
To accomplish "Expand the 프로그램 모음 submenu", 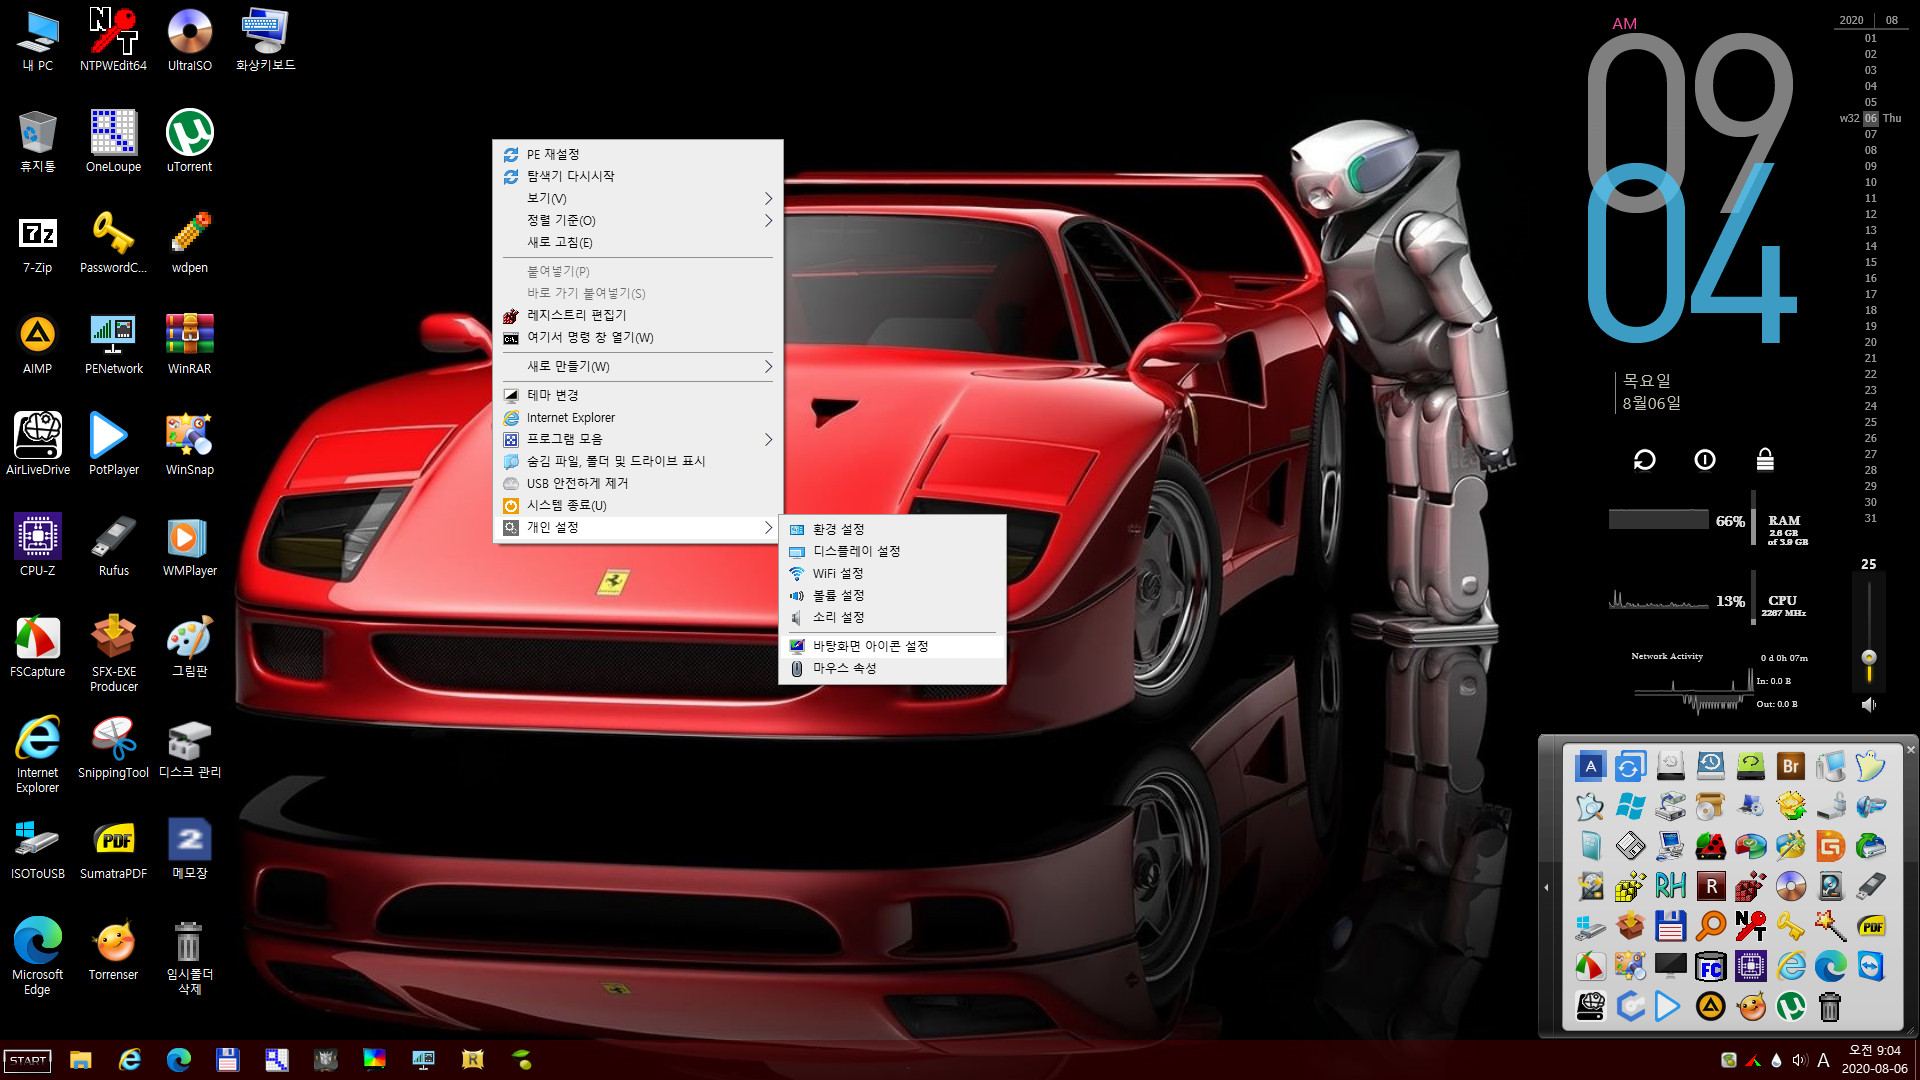I will (x=637, y=439).
